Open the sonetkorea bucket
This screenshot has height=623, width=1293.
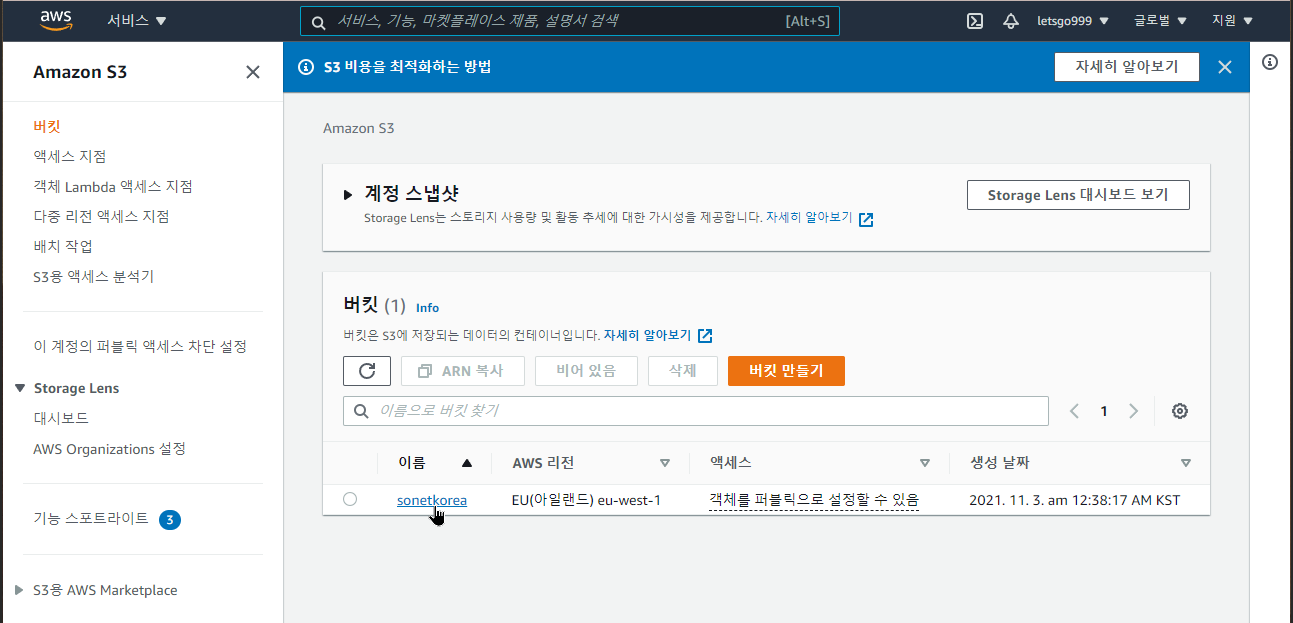pyautogui.click(x=432, y=500)
